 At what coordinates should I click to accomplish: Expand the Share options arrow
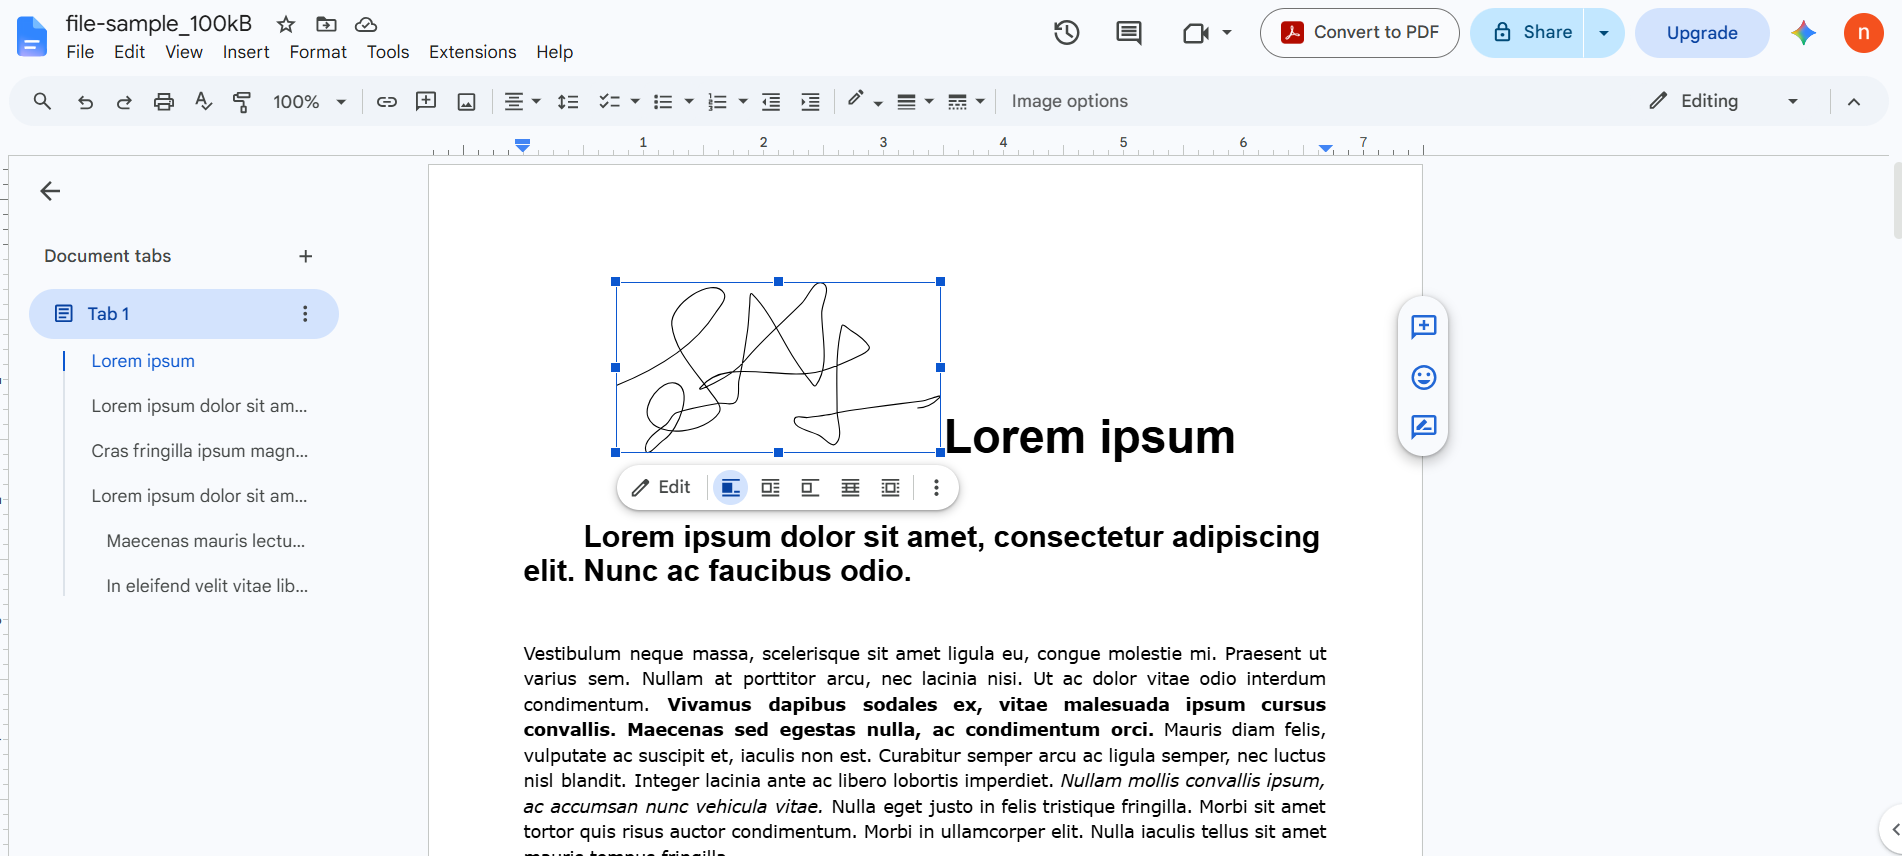point(1604,33)
